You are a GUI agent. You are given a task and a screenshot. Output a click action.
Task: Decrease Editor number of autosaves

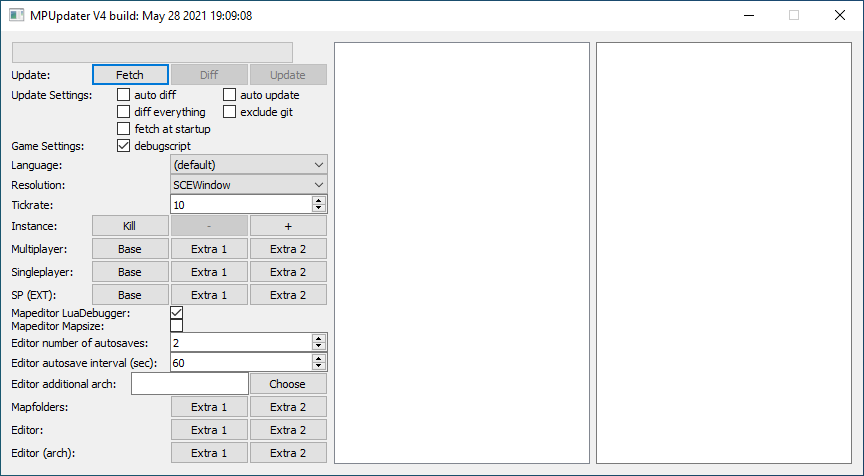319,347
